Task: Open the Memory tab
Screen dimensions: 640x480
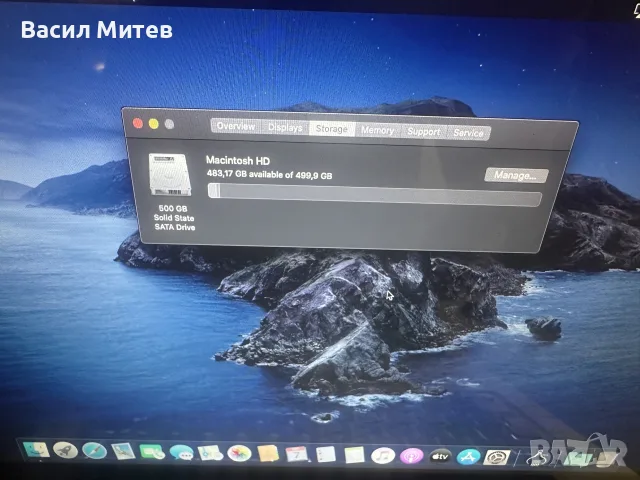Action: point(378,130)
